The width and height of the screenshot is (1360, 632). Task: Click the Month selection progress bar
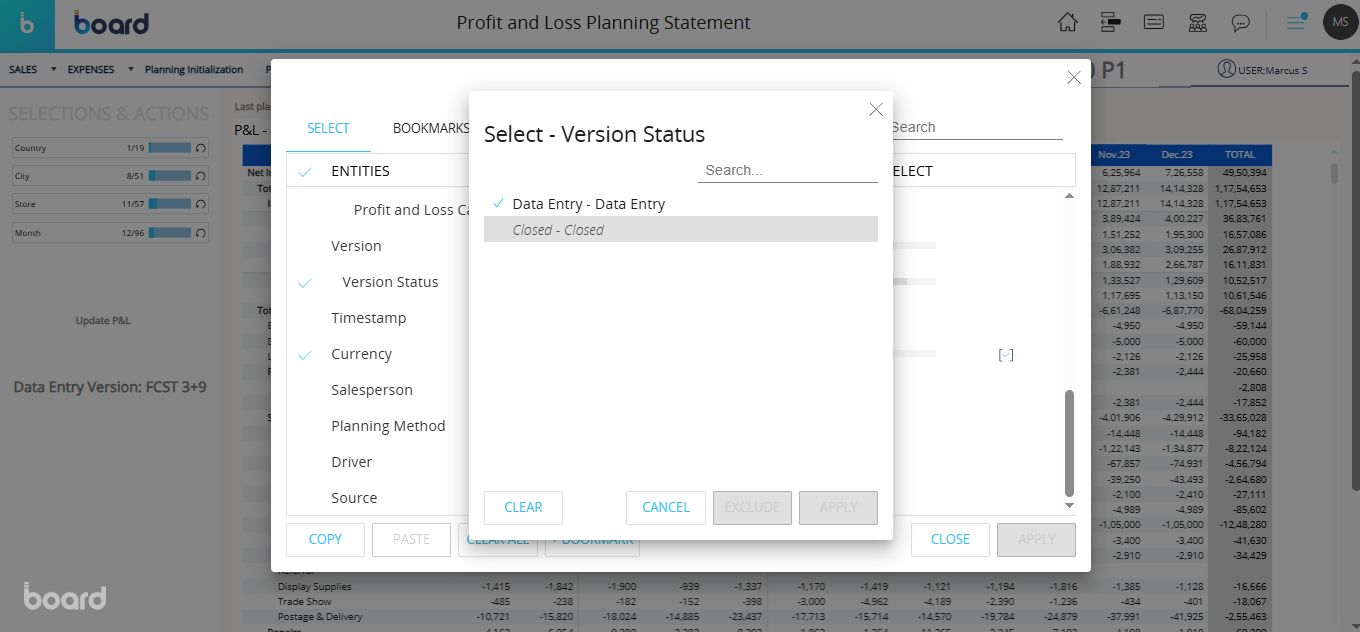pos(169,233)
